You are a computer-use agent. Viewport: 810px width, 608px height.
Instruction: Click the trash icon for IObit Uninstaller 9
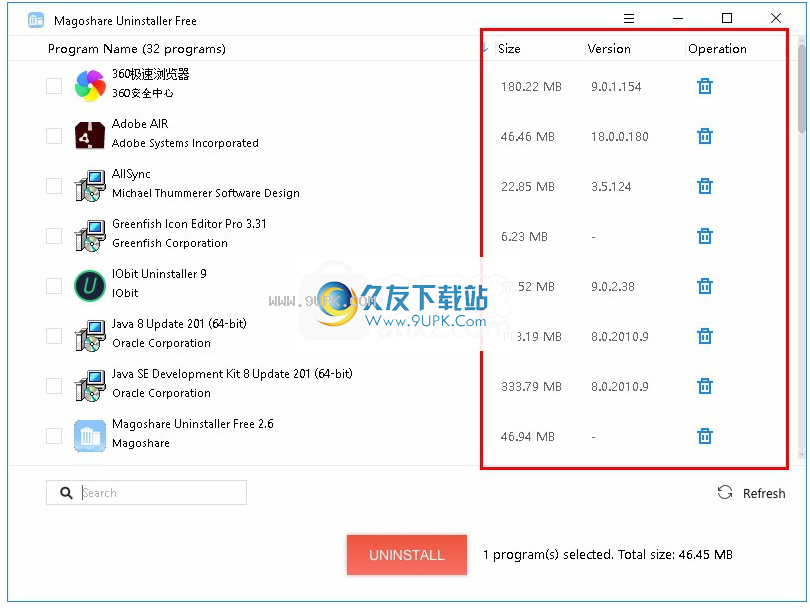pos(705,286)
